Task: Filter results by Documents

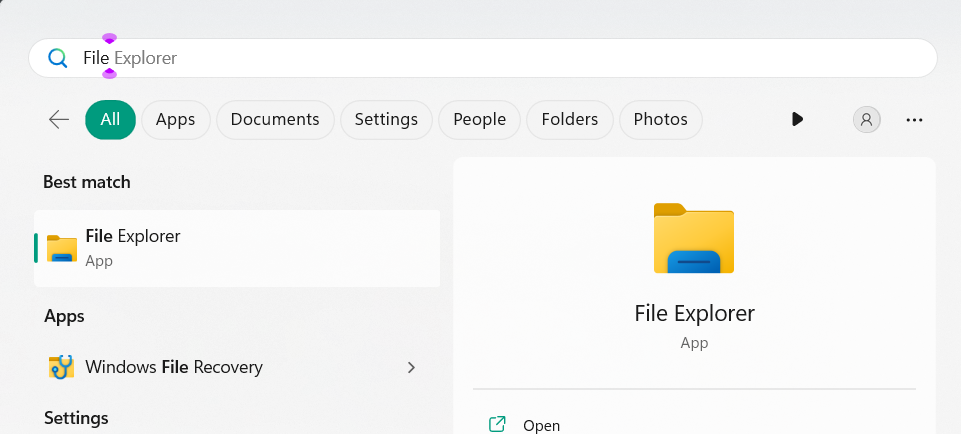Action: pos(275,120)
